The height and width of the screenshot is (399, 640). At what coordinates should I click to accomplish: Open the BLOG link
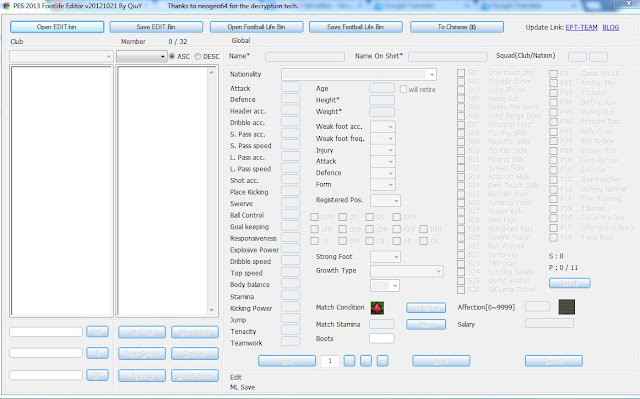611,27
